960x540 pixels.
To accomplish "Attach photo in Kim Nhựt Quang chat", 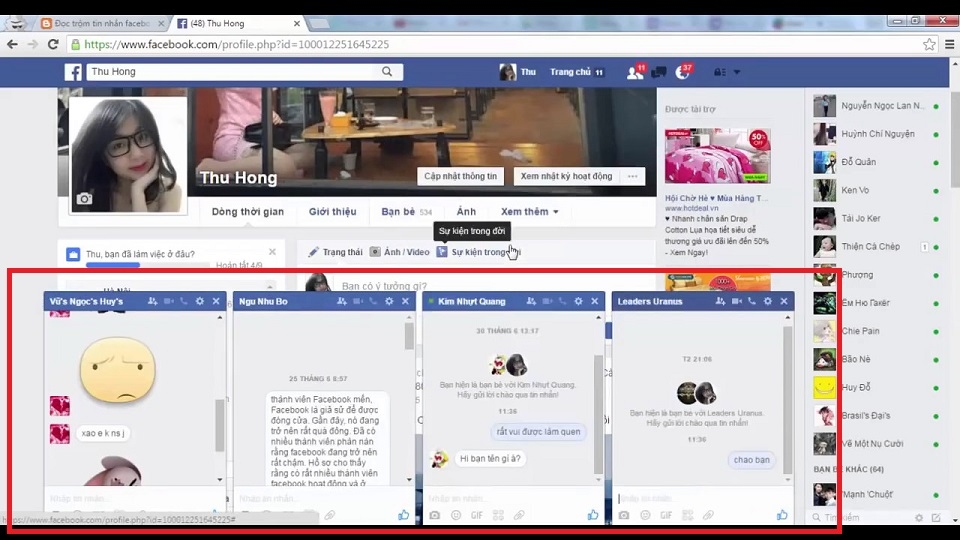I will coord(435,516).
